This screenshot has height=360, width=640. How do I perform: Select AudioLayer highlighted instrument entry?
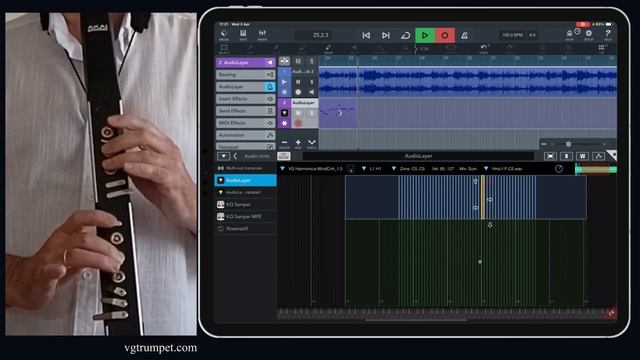(246, 180)
